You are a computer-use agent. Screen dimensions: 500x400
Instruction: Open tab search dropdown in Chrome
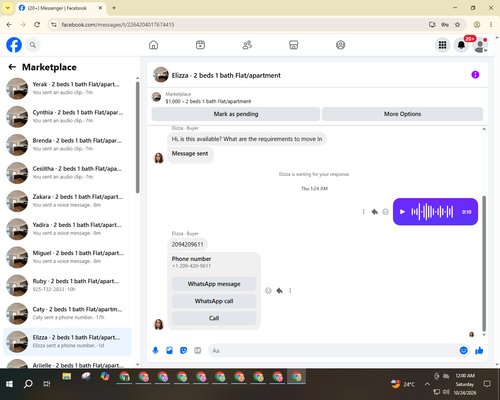click(8, 8)
